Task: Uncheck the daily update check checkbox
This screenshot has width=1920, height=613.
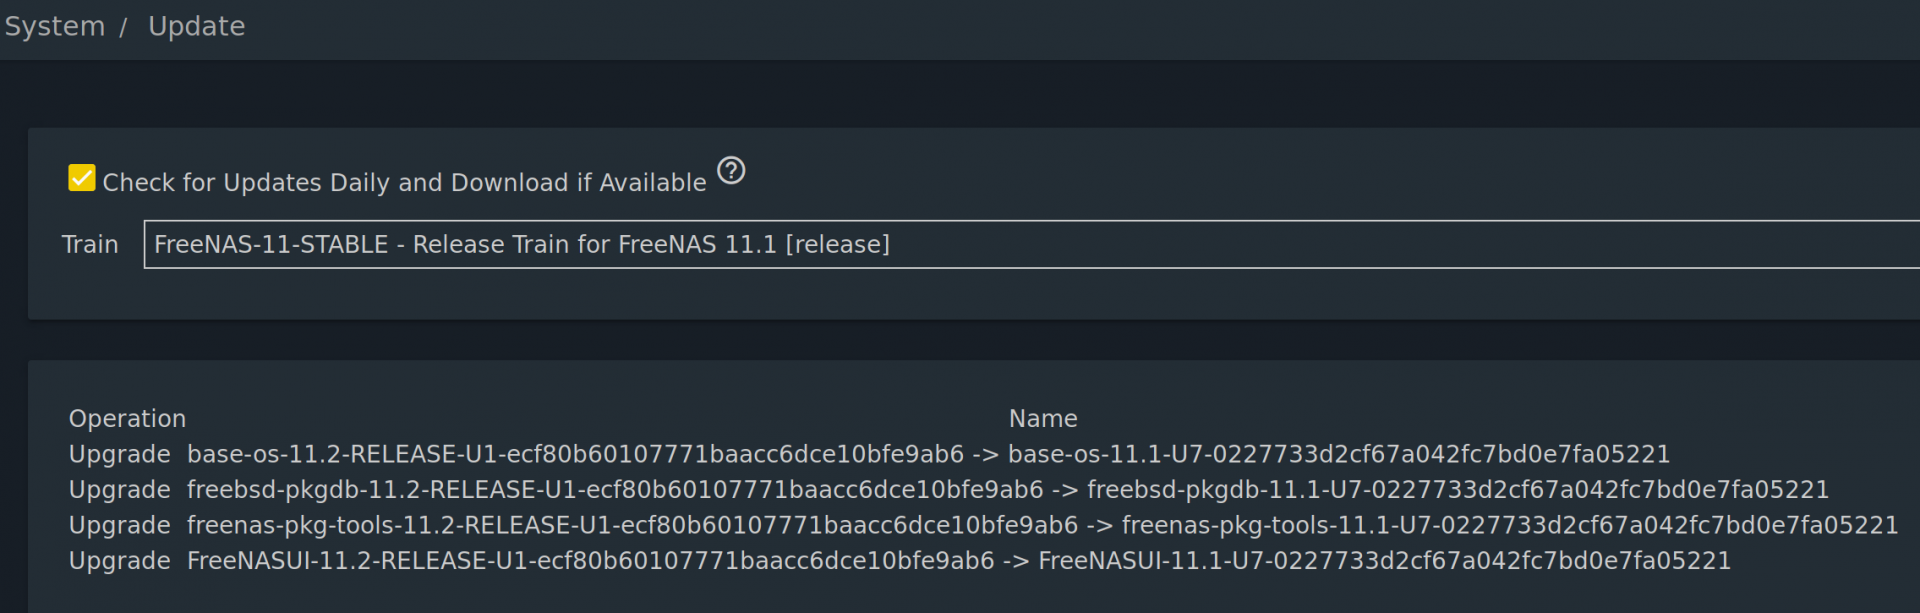Action: coord(82,178)
